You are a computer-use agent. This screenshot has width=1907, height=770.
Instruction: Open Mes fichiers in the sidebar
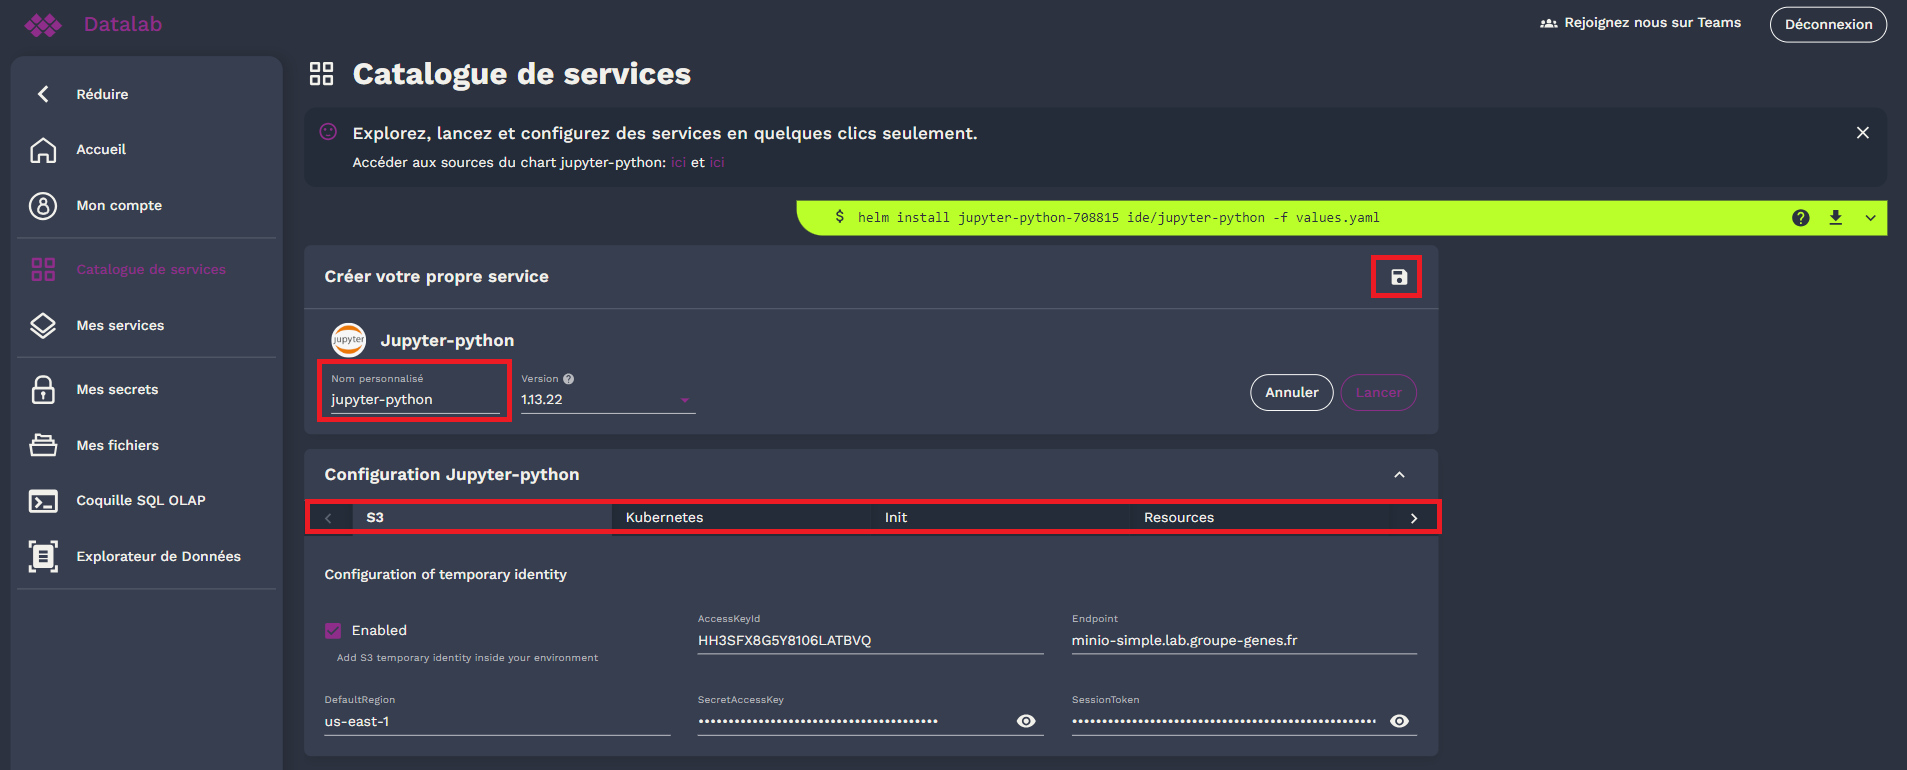click(117, 446)
